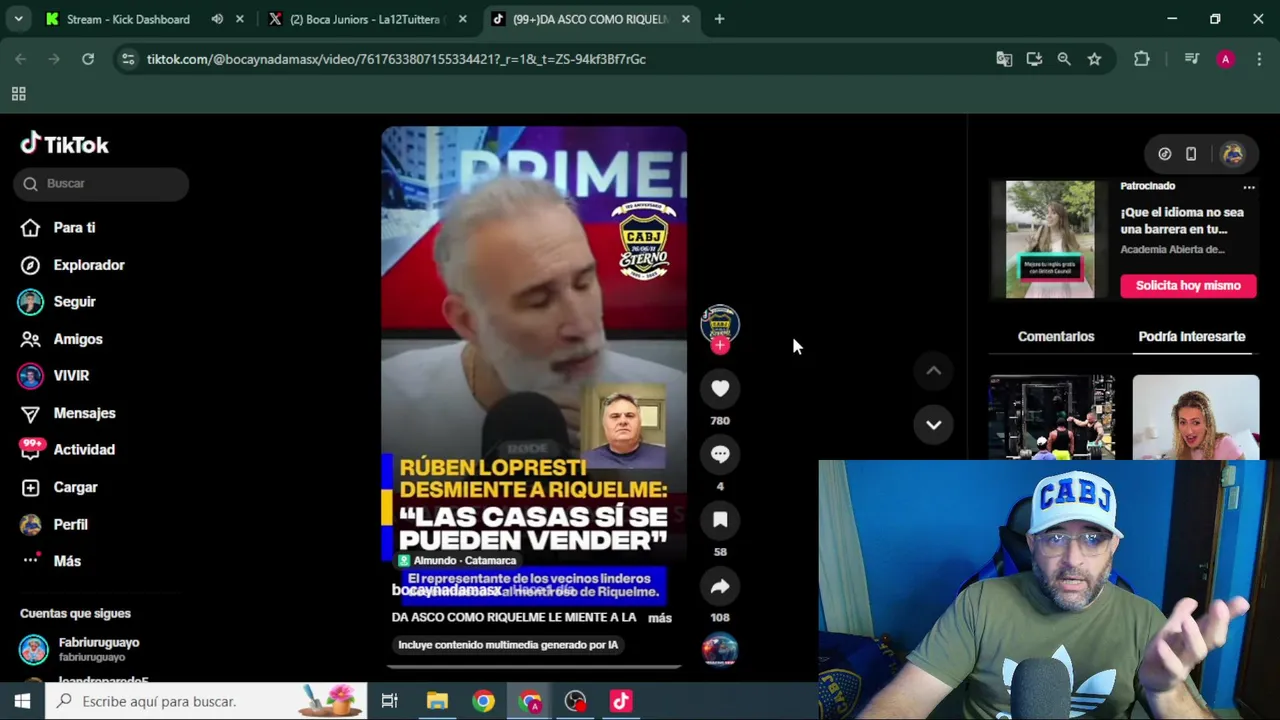Expand video description with más
Viewport: 1280px width, 720px height.
(660, 618)
